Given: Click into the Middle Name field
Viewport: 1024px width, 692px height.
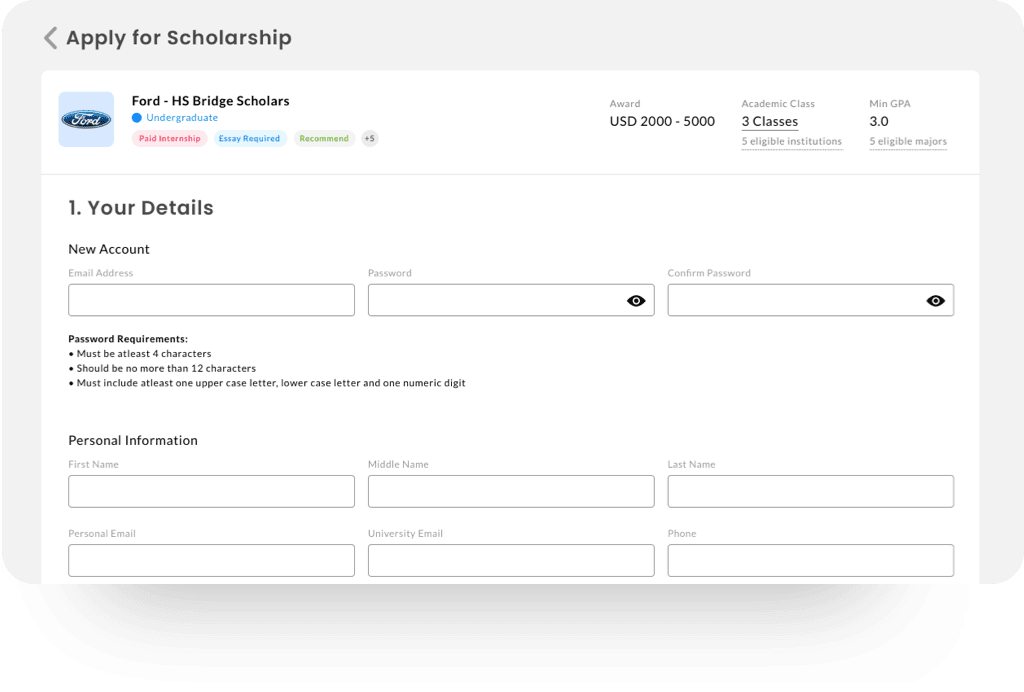Looking at the screenshot, I should 511,491.
